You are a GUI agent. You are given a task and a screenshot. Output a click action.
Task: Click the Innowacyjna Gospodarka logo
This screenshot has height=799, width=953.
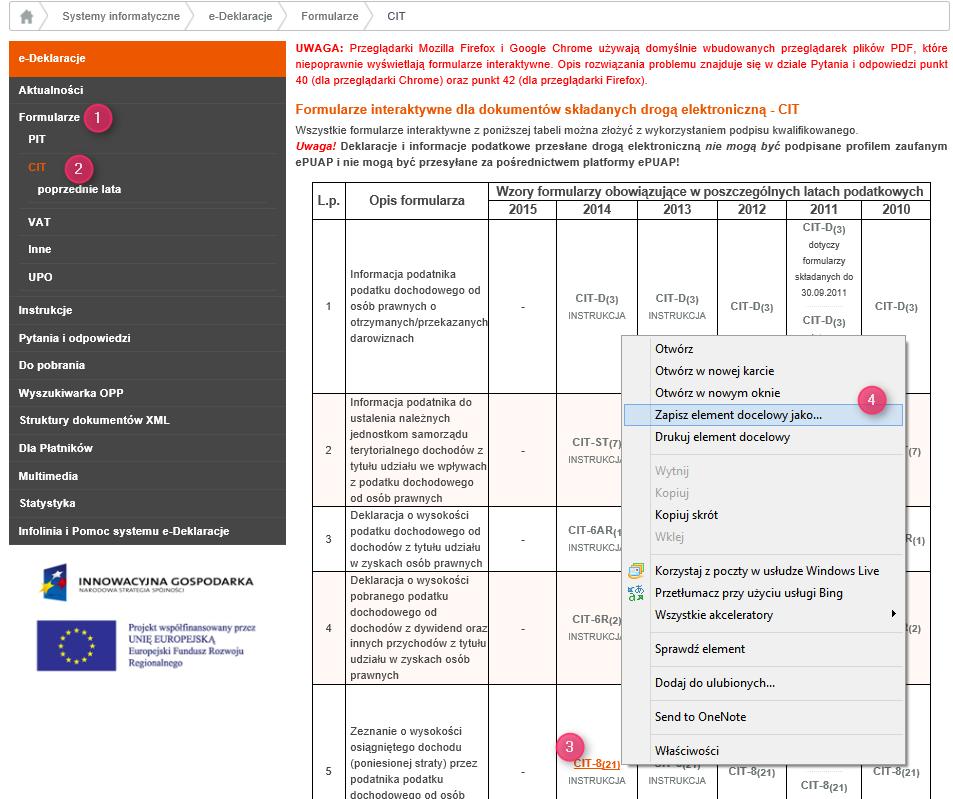pos(146,583)
